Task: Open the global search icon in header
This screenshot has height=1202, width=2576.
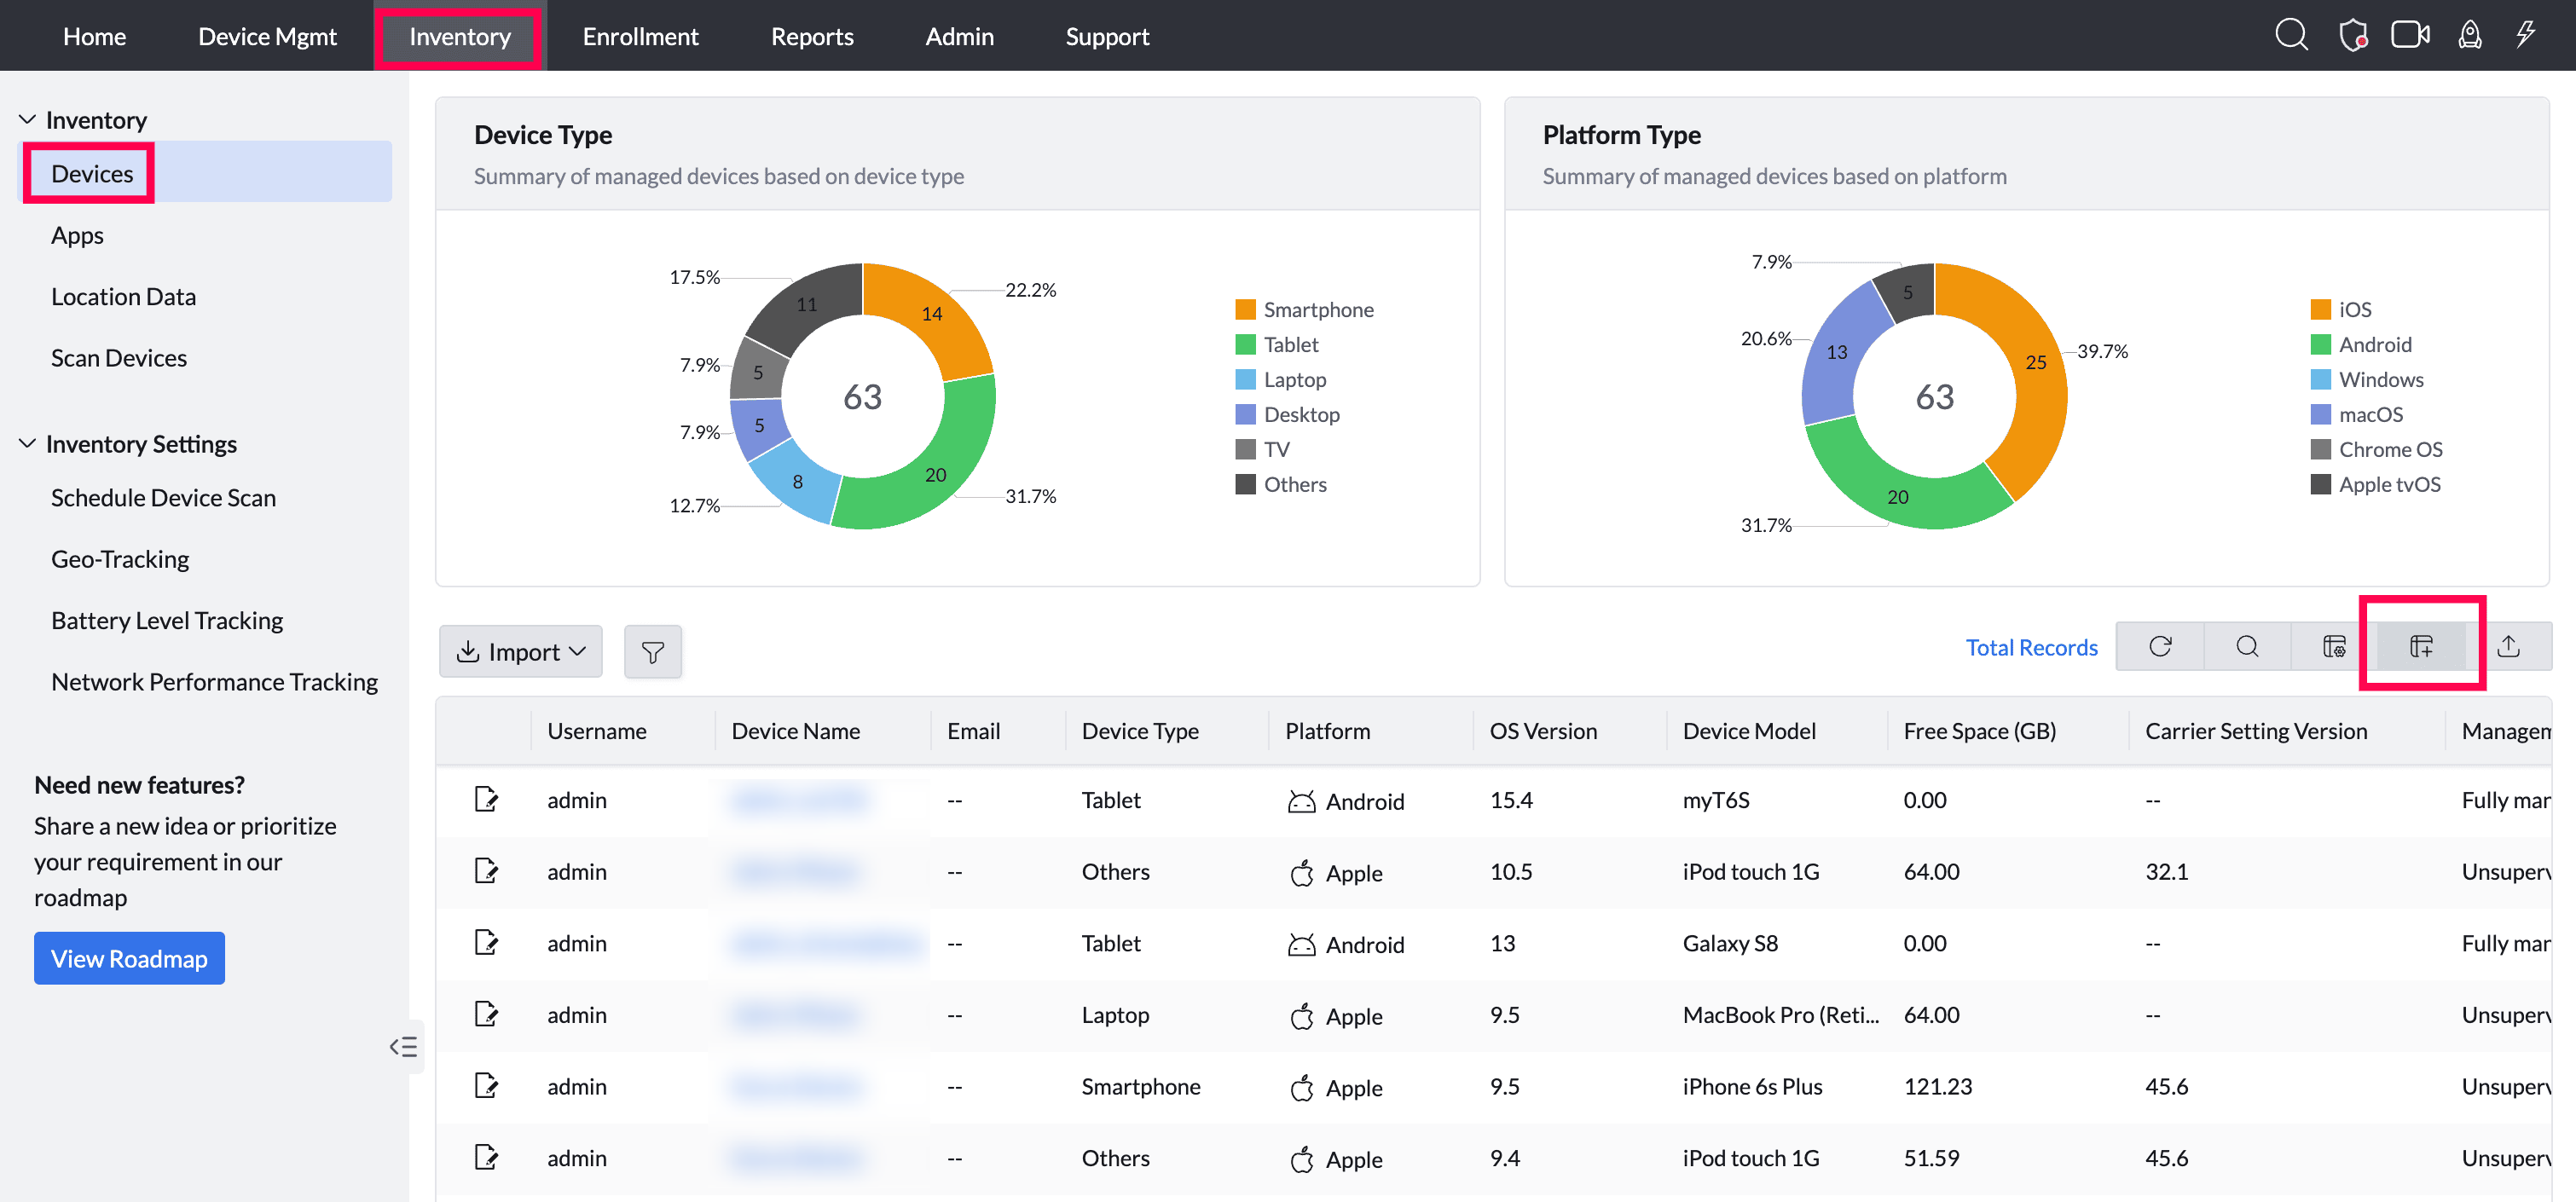Action: point(2291,35)
